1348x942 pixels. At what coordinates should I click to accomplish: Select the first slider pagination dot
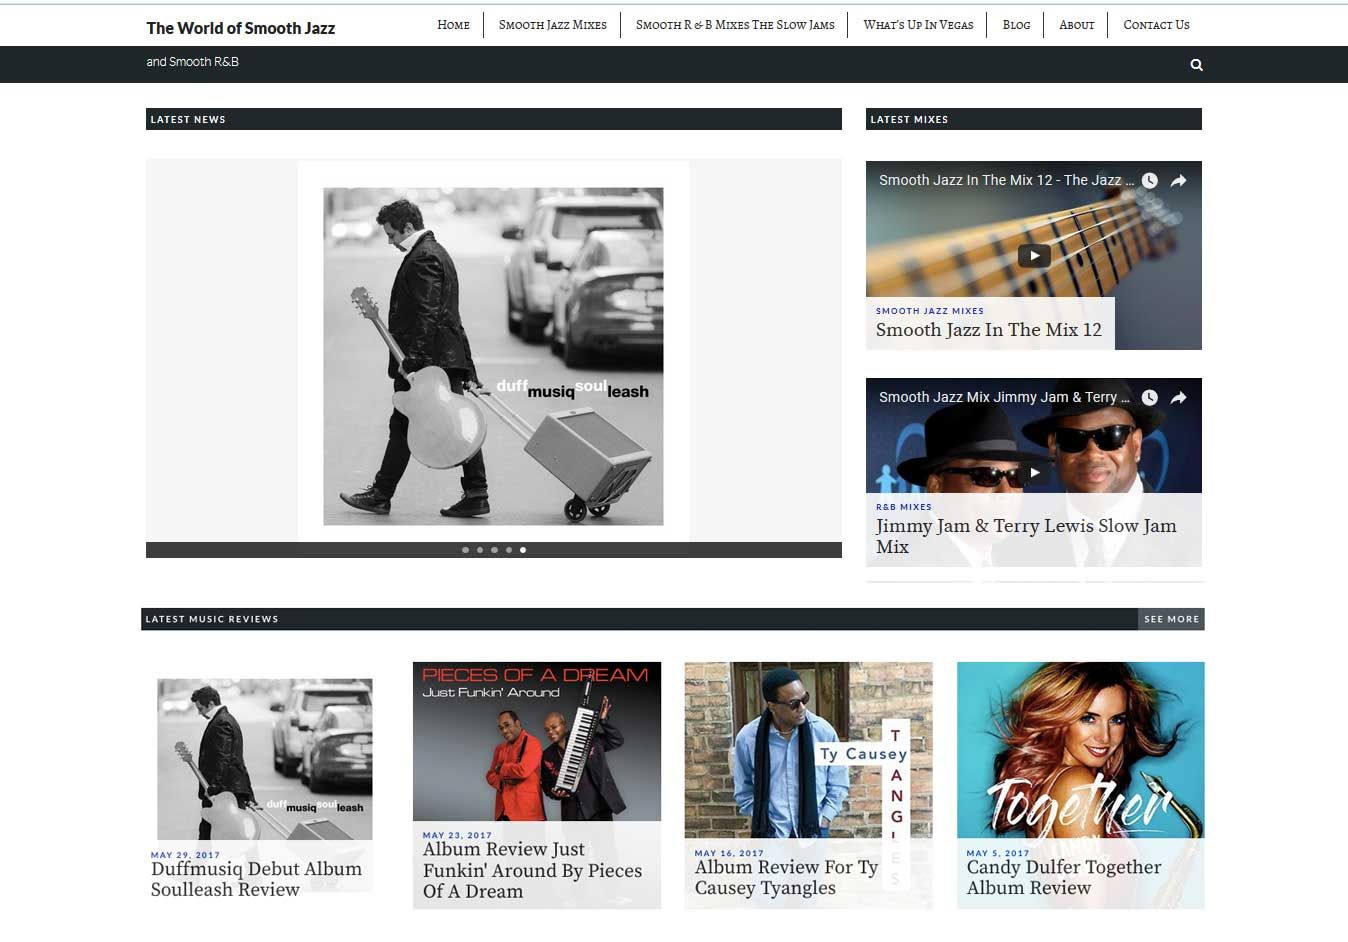click(x=465, y=550)
